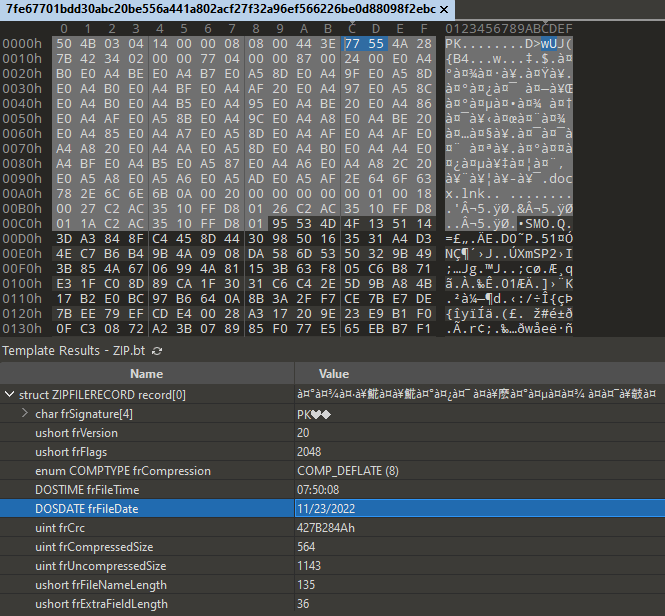
Task: Click the Value column header
Action: (x=333, y=373)
